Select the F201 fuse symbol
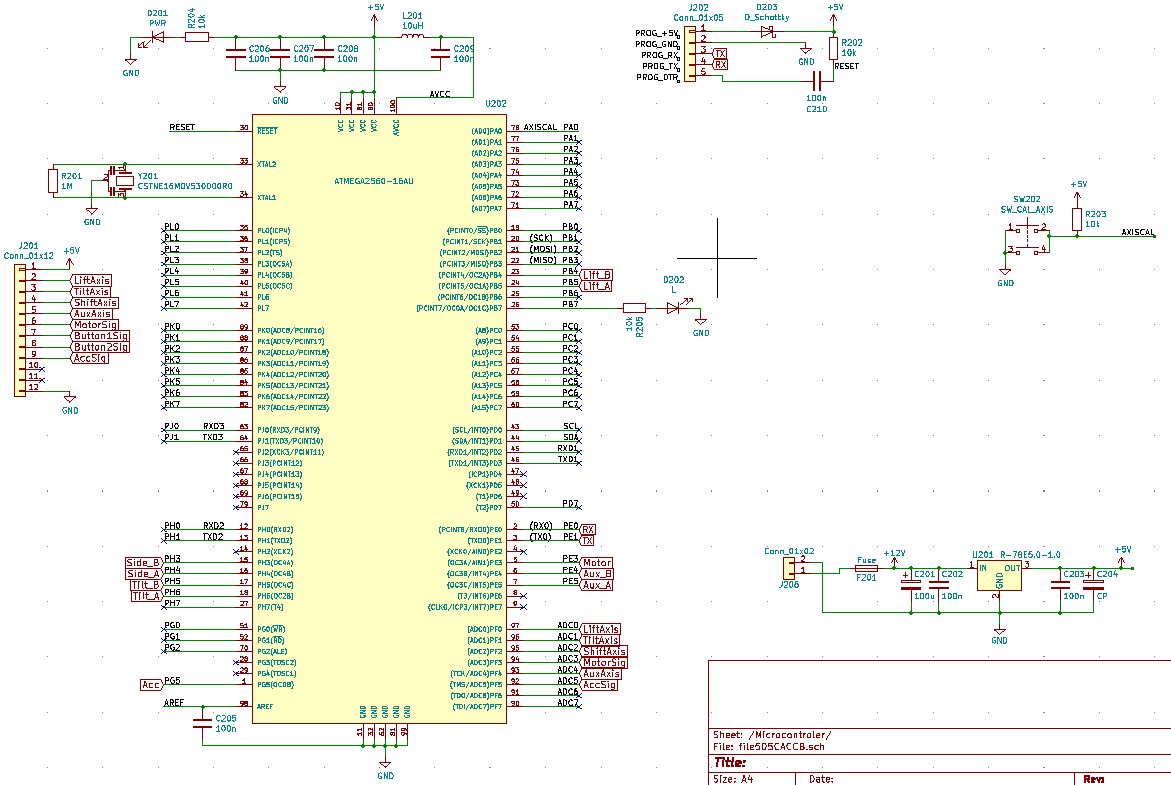The height and width of the screenshot is (785, 1171). coord(866,568)
